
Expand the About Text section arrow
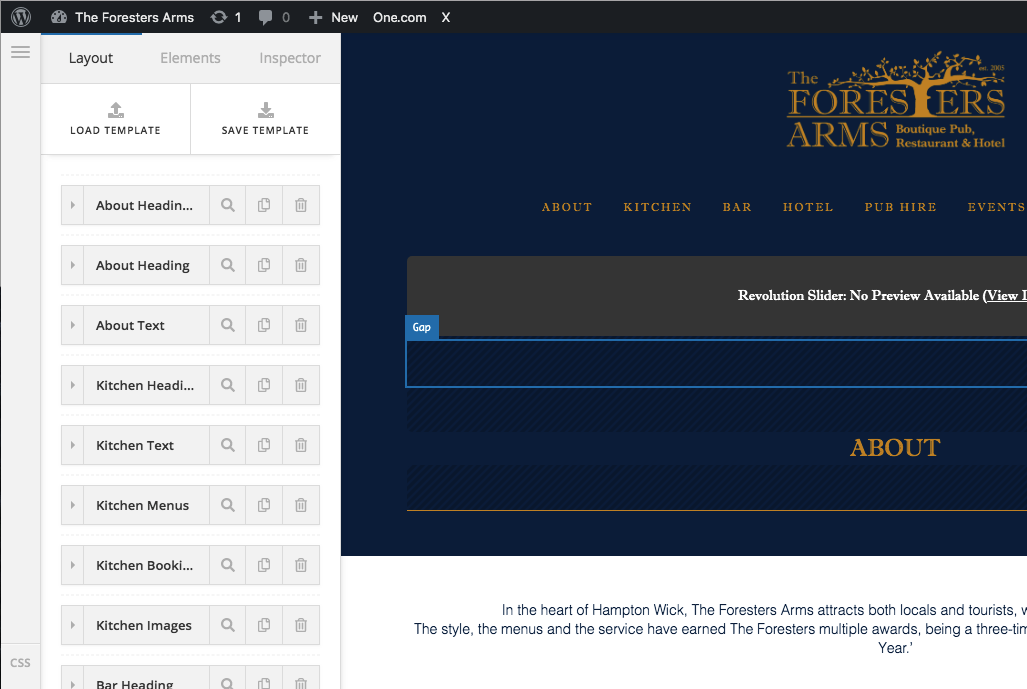click(x=73, y=325)
